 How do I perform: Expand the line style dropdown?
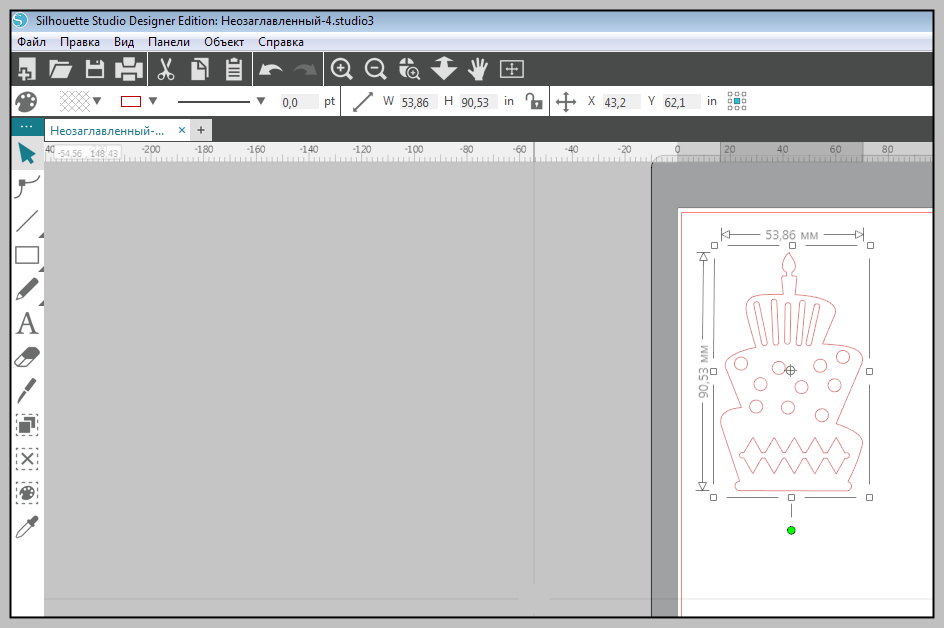pyautogui.click(x=261, y=101)
